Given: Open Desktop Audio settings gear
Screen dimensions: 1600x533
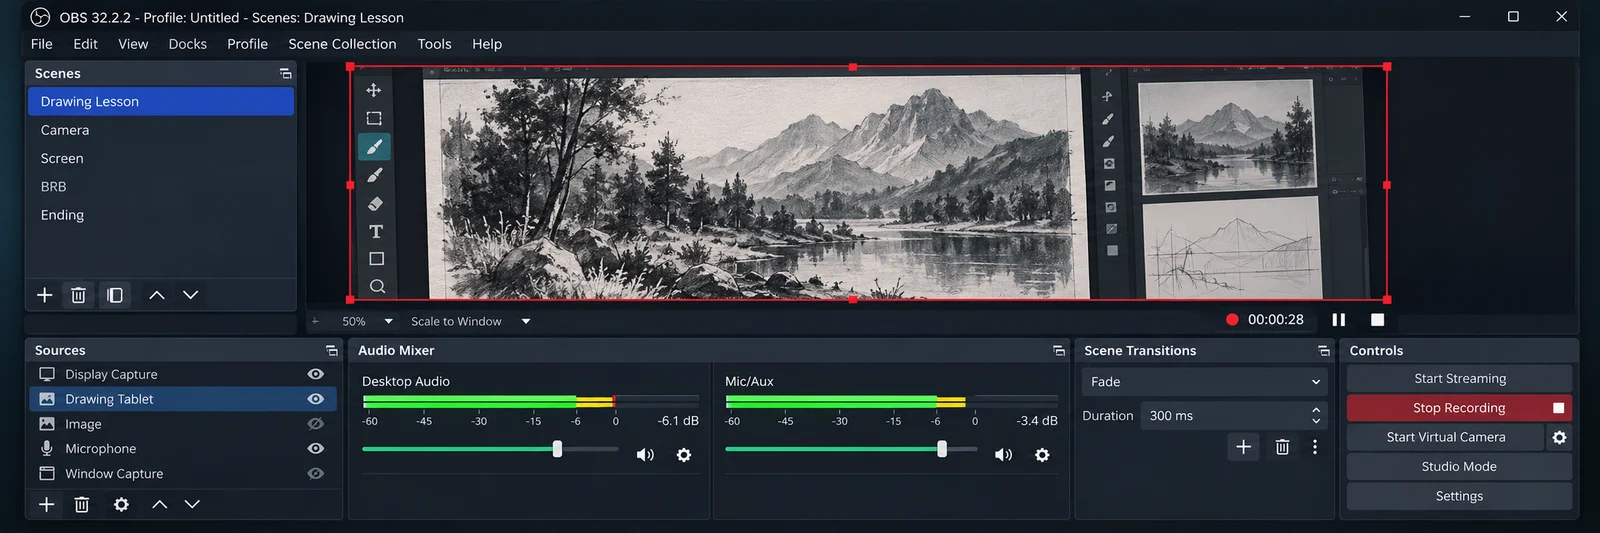Looking at the screenshot, I should pyautogui.click(x=684, y=455).
